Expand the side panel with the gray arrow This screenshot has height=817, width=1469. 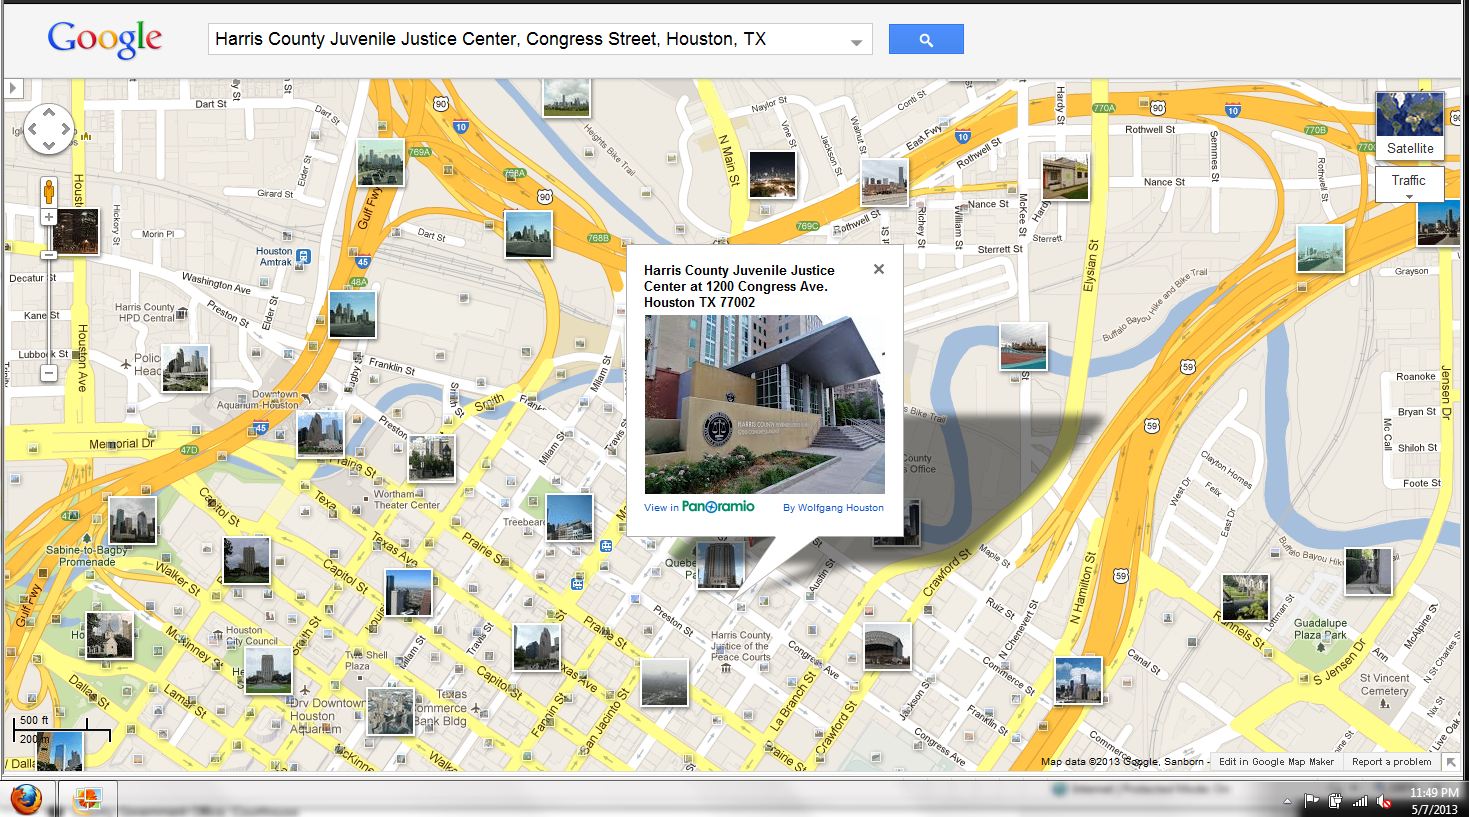[13, 88]
